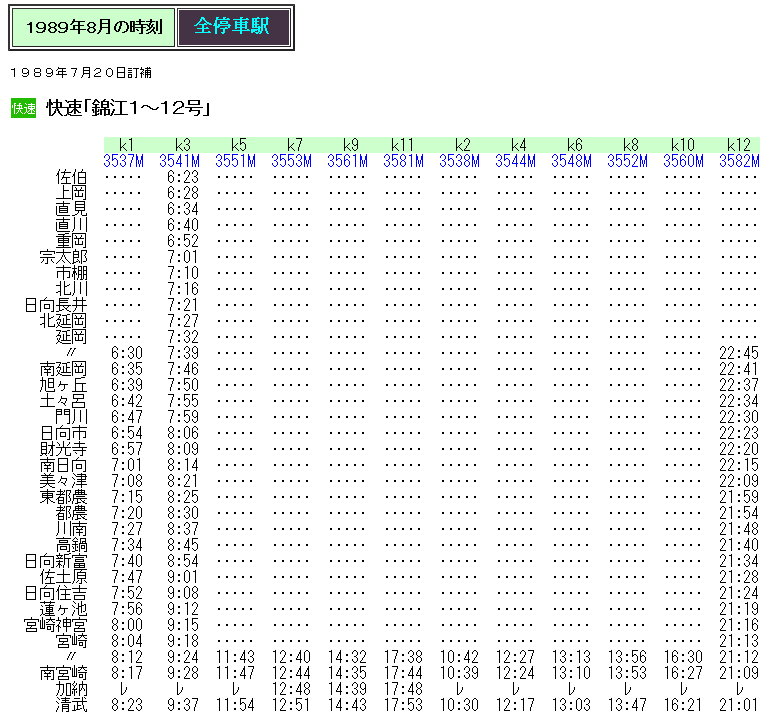Click the 財光寺 station row label
Image resolution: width=780 pixels, height=712 pixels.
click(63, 449)
